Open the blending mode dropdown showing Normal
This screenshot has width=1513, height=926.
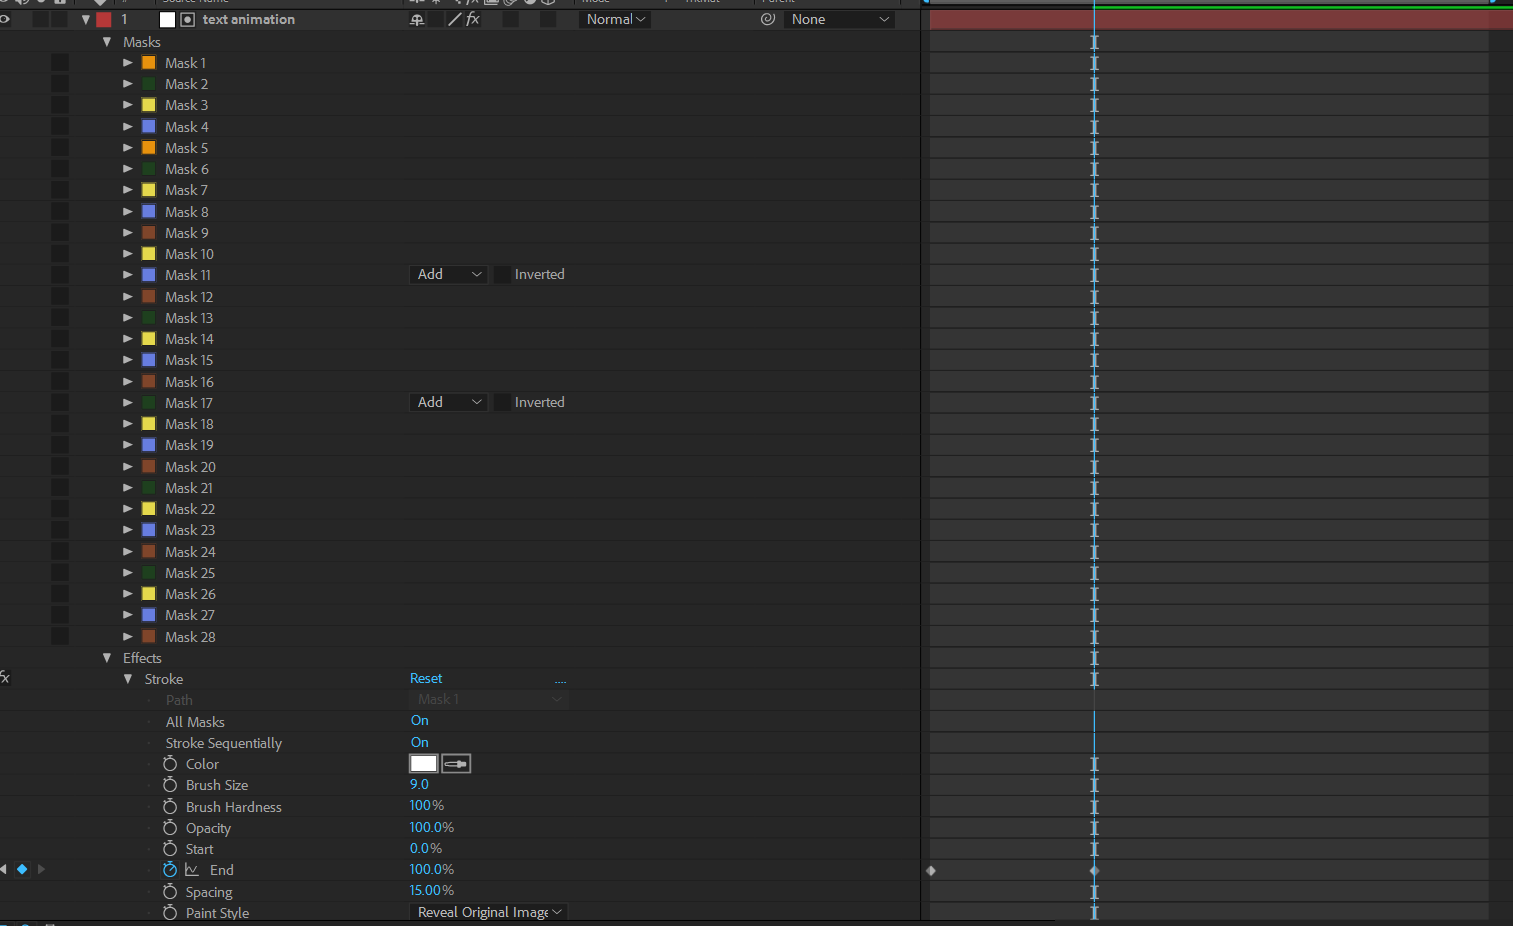click(x=615, y=19)
